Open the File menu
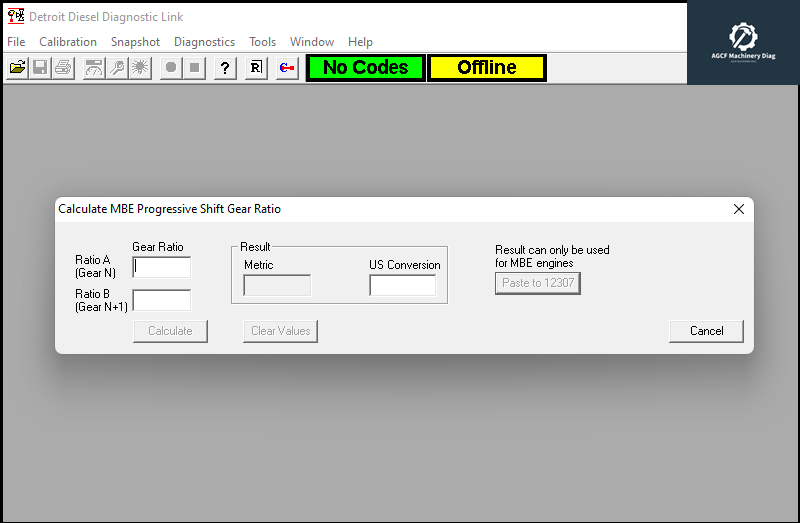Image resolution: width=800 pixels, height=523 pixels. (16, 42)
